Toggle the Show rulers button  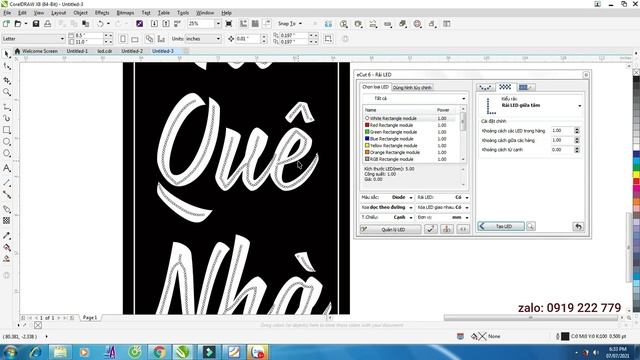tap(244, 24)
